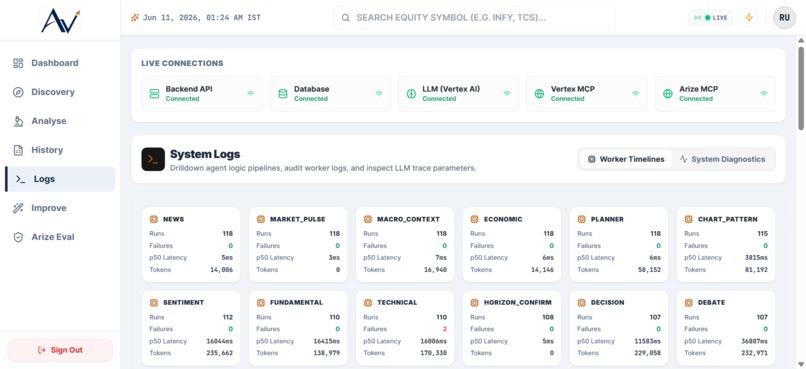Click the search magnifier icon

pos(346,17)
